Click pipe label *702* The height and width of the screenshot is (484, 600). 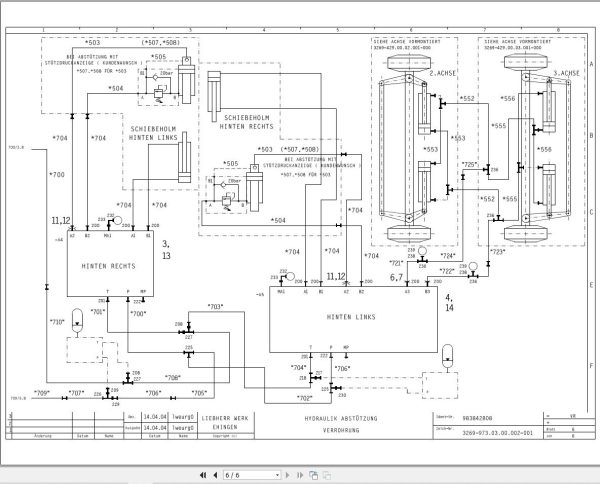point(305,398)
